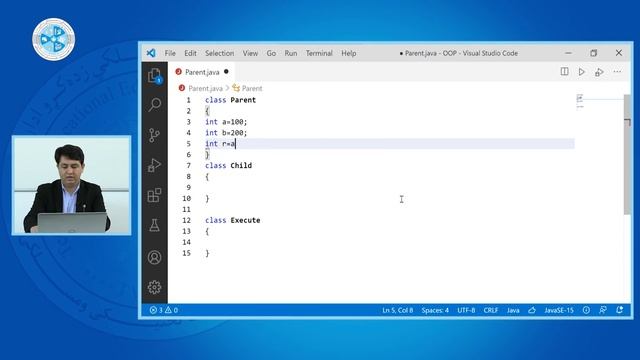640x360 pixels.
Task: Open the Run and Debug view
Action: (x=154, y=165)
